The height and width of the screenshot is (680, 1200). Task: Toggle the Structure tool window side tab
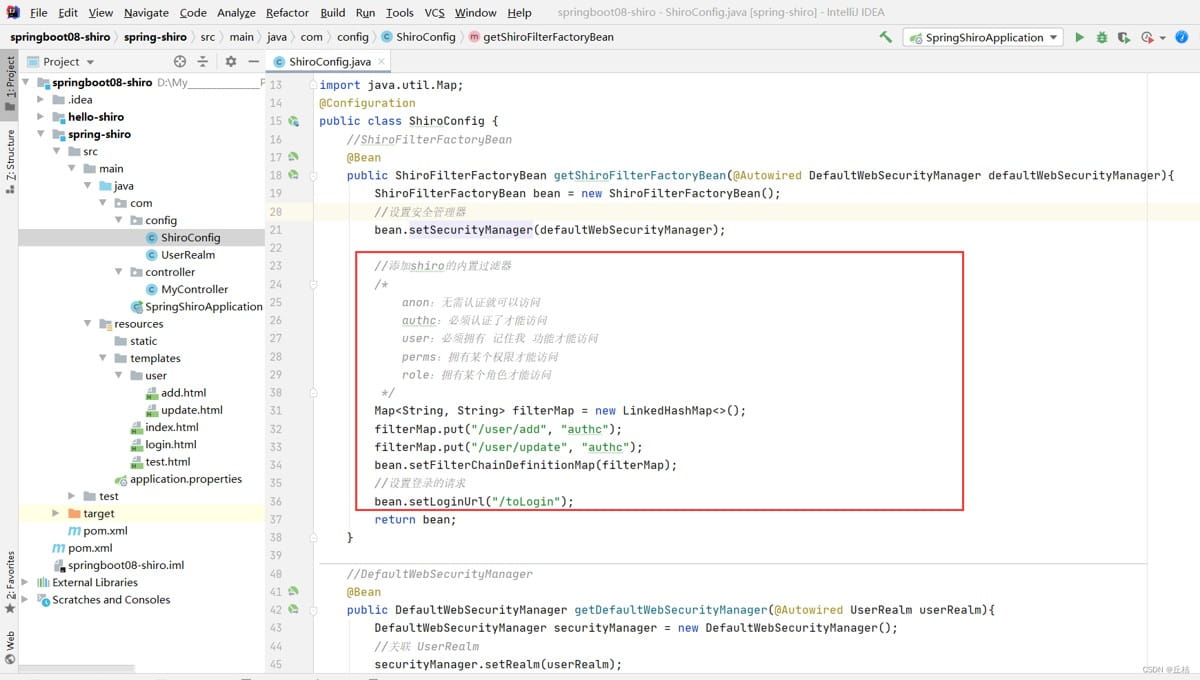10,160
